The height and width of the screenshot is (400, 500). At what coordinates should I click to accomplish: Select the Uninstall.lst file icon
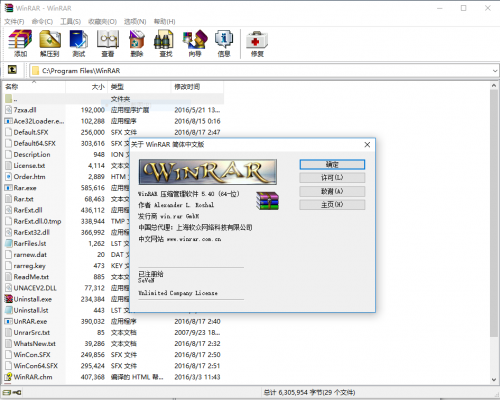(9, 310)
